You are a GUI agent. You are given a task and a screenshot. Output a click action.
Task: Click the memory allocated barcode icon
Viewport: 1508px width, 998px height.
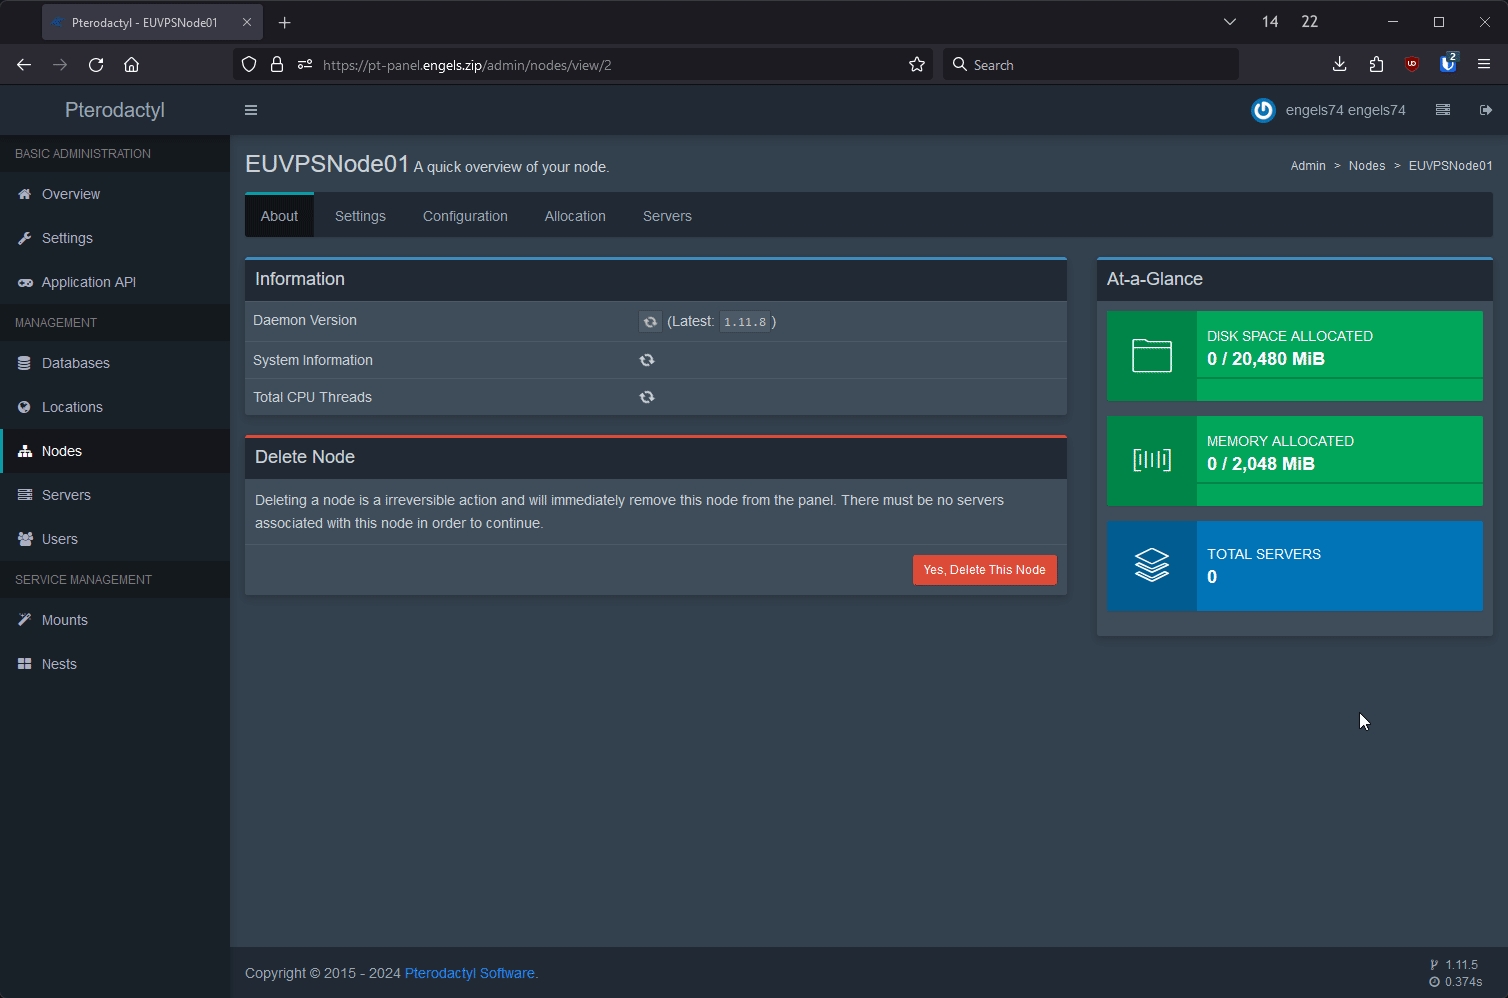[1152, 460]
